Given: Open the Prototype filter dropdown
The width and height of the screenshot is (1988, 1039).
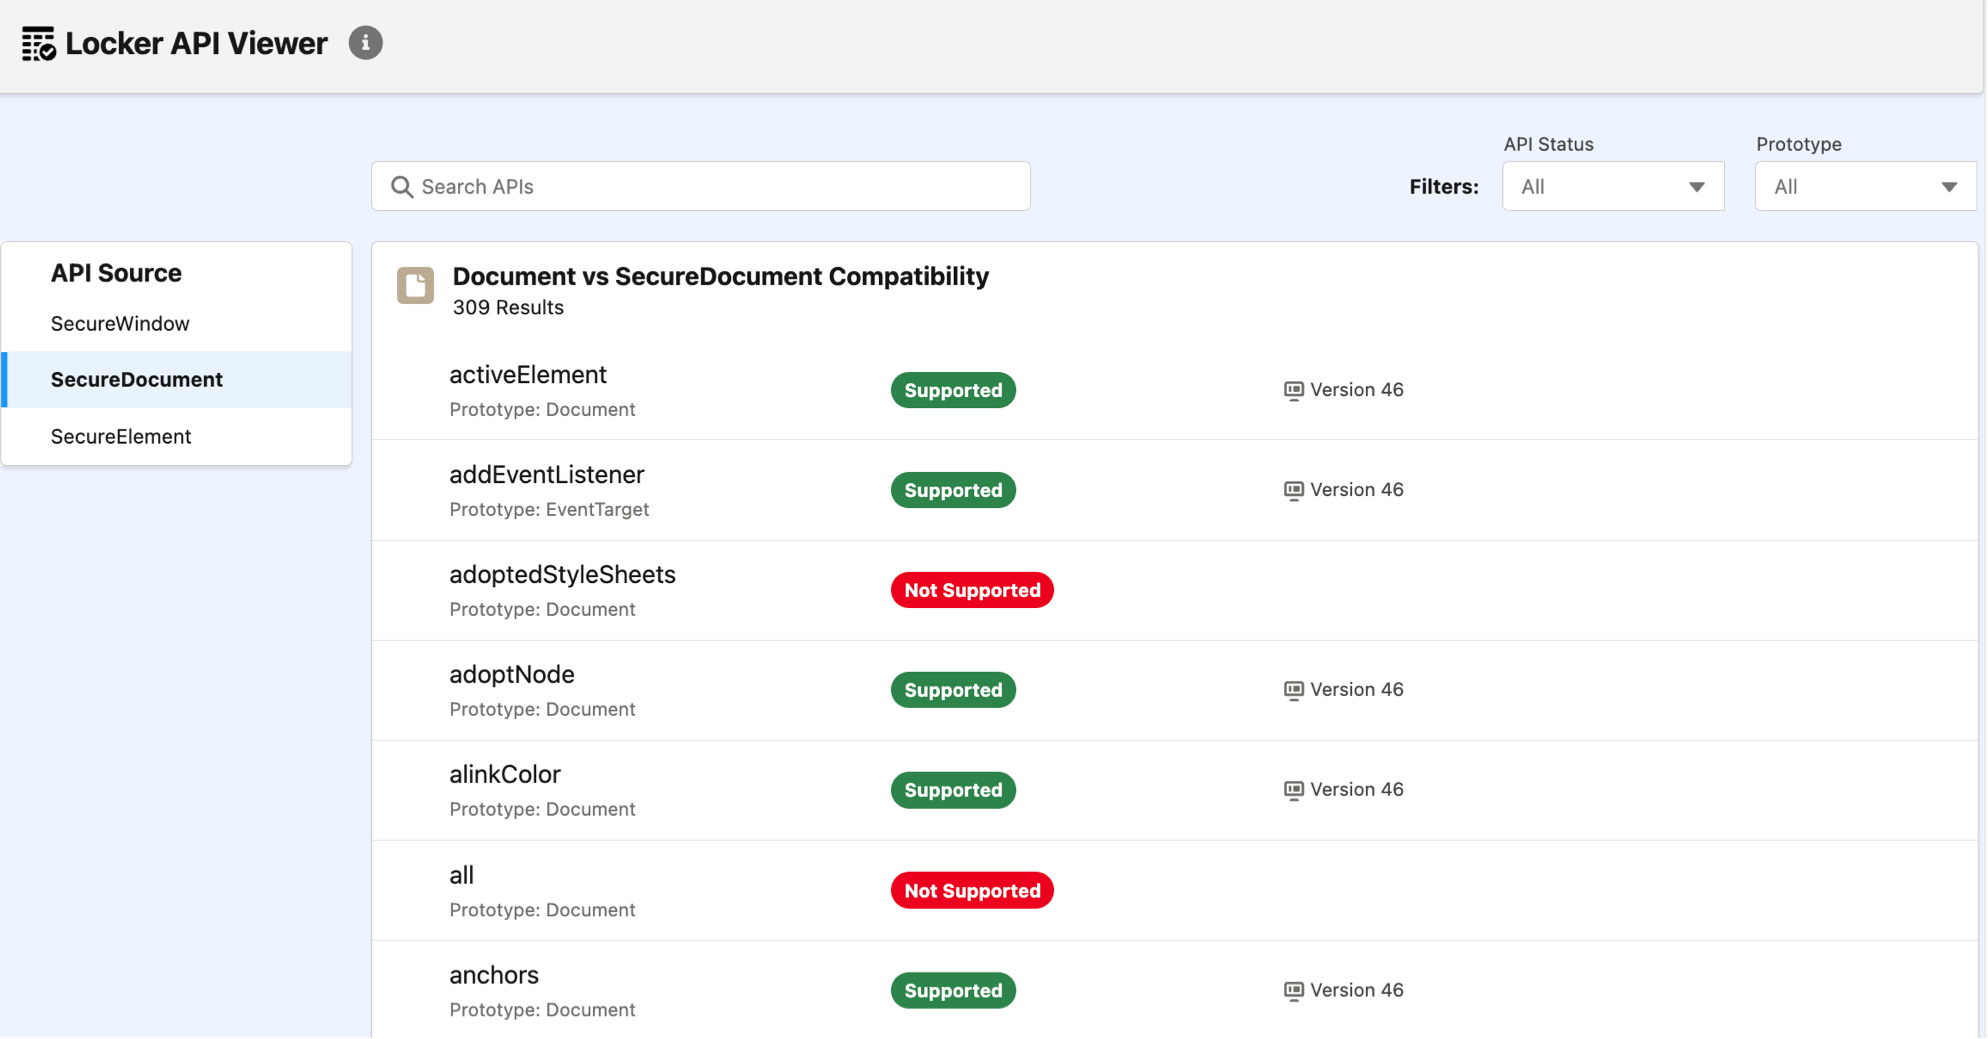Looking at the screenshot, I should (x=1864, y=186).
